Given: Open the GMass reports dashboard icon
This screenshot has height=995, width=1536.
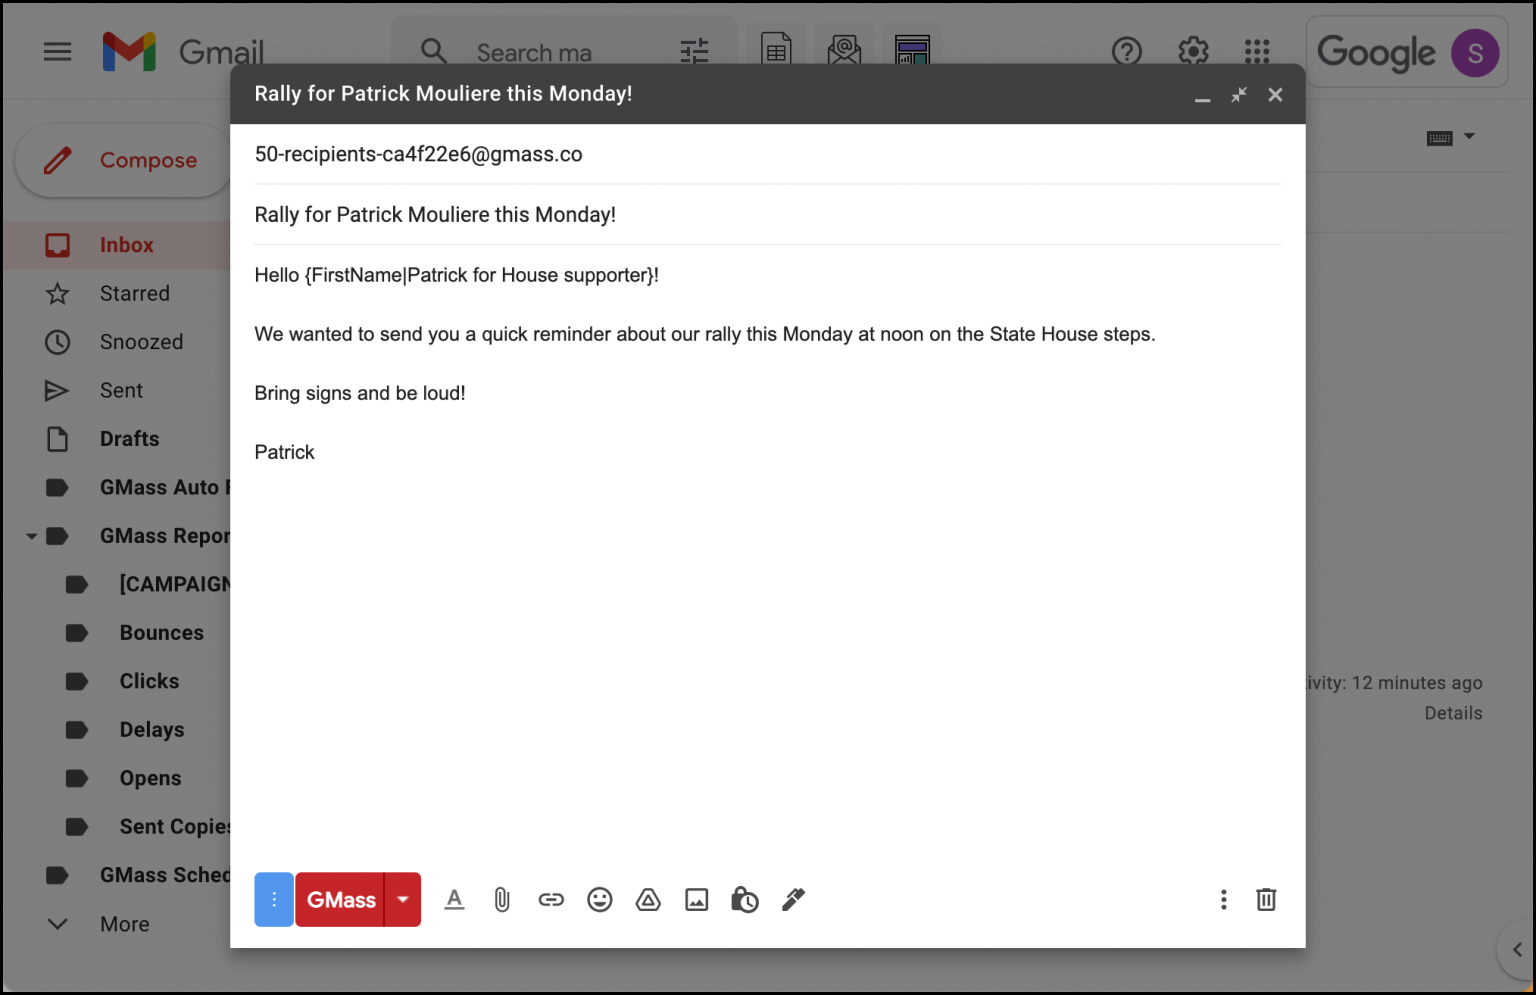Looking at the screenshot, I should click(911, 50).
